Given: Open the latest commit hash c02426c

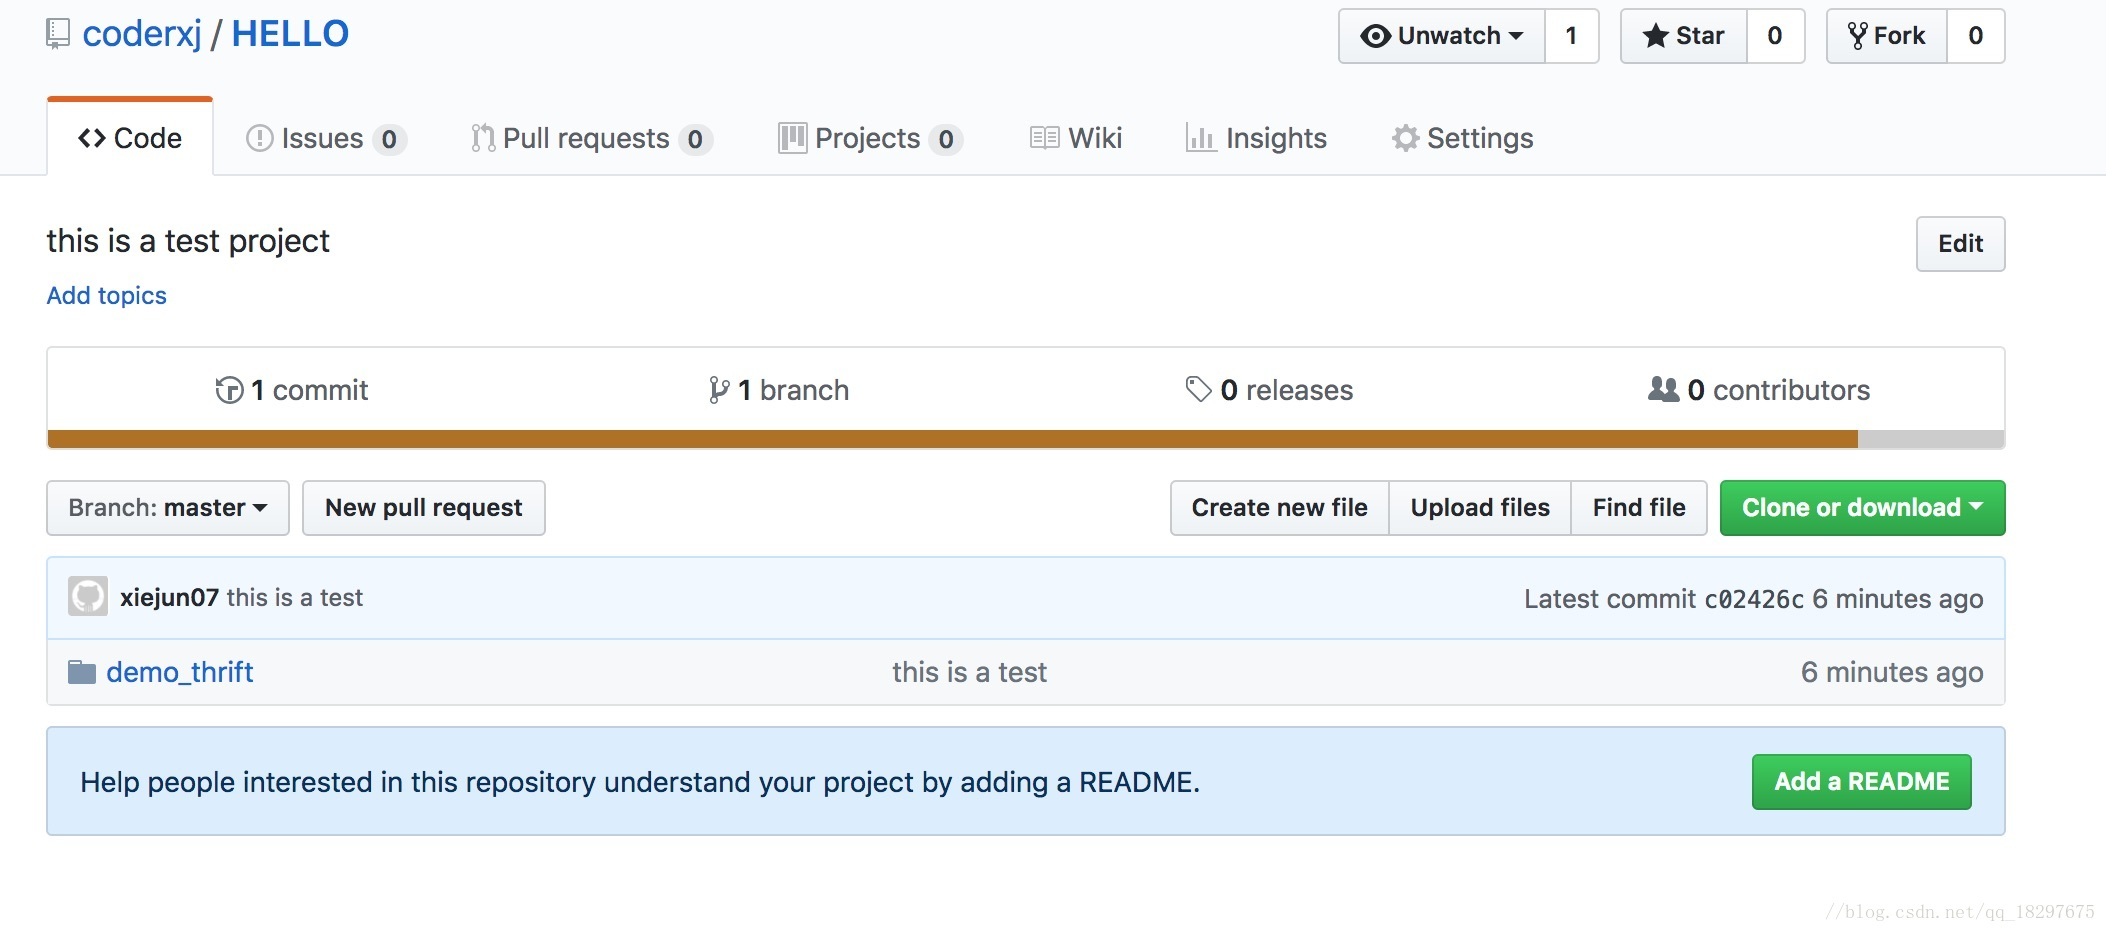Looking at the screenshot, I should pyautogui.click(x=1754, y=599).
